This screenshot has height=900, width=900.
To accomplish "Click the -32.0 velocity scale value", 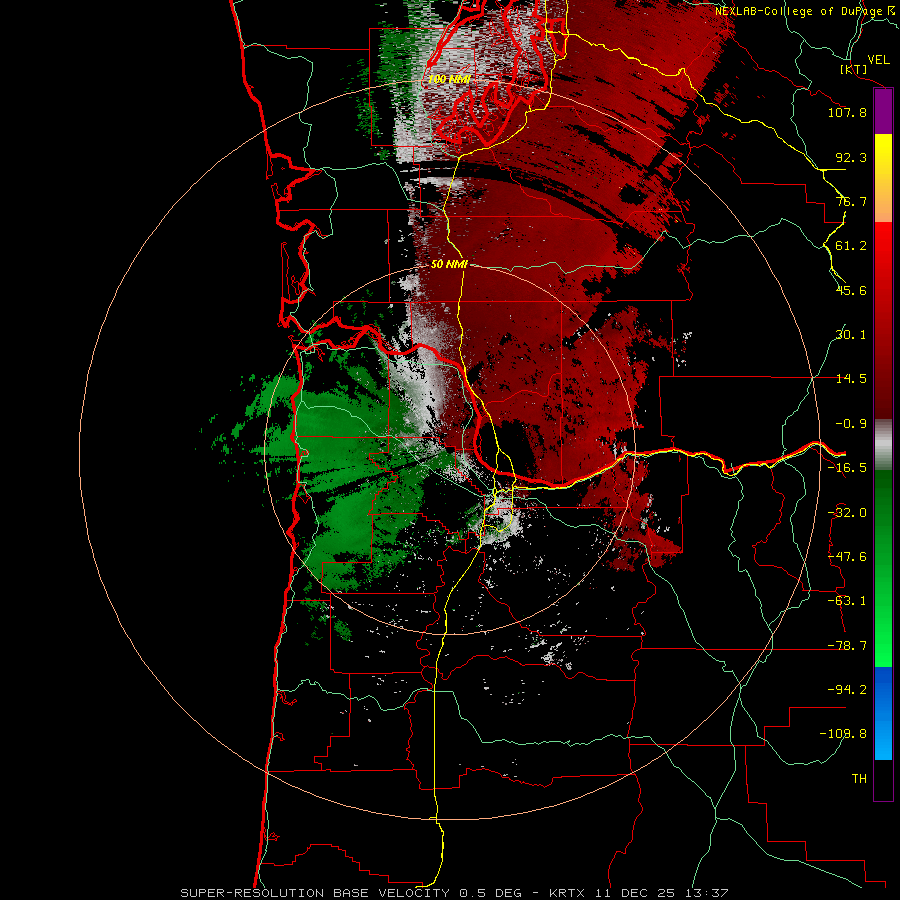I will 847,513.
